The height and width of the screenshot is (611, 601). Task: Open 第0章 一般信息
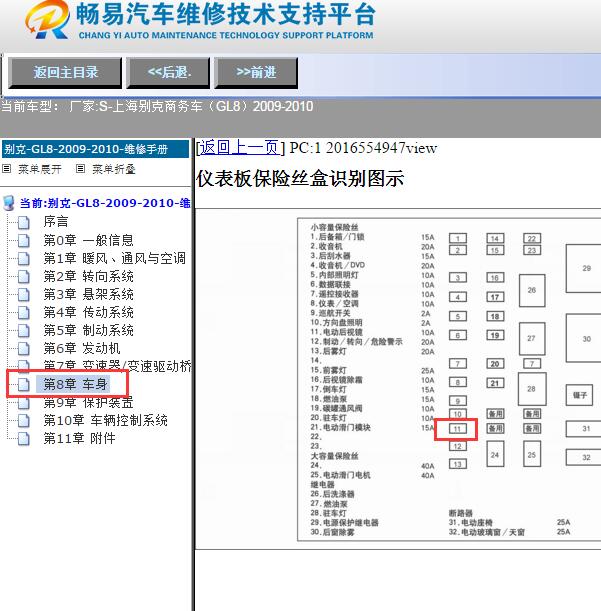click(x=88, y=240)
